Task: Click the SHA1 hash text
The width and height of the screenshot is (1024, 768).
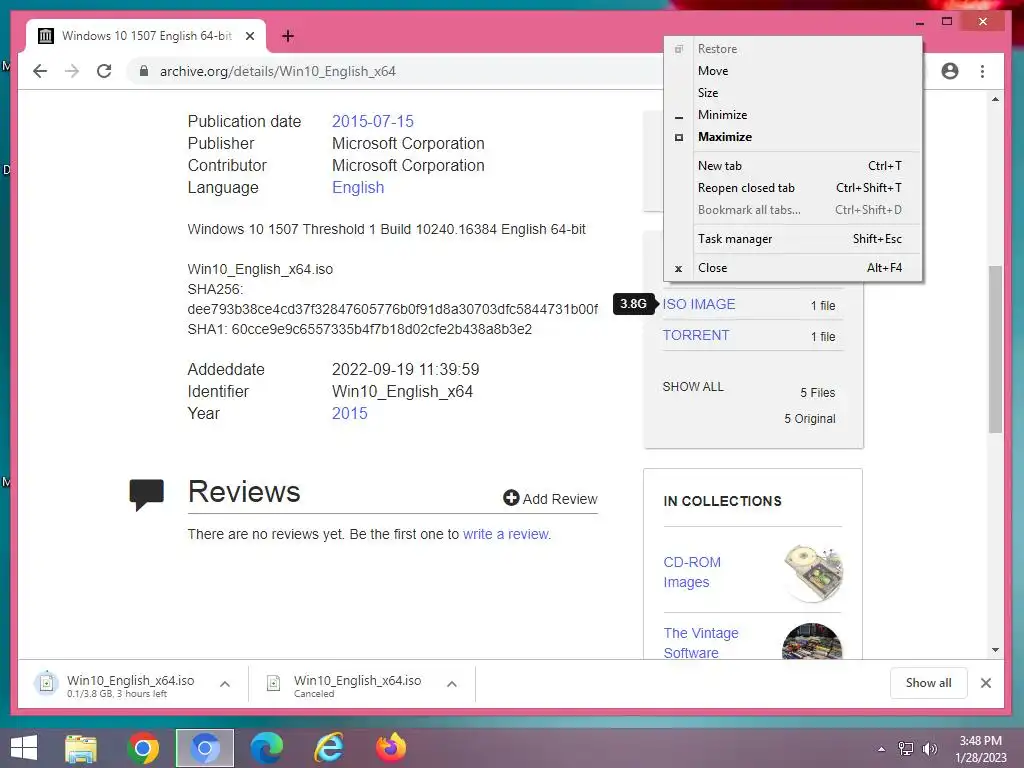Action: (x=360, y=329)
